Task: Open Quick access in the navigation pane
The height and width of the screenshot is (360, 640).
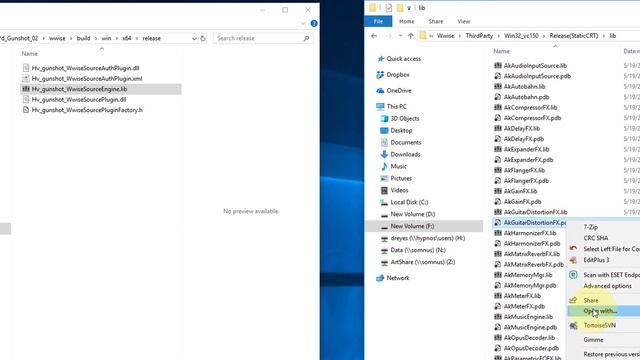Action: [403, 59]
